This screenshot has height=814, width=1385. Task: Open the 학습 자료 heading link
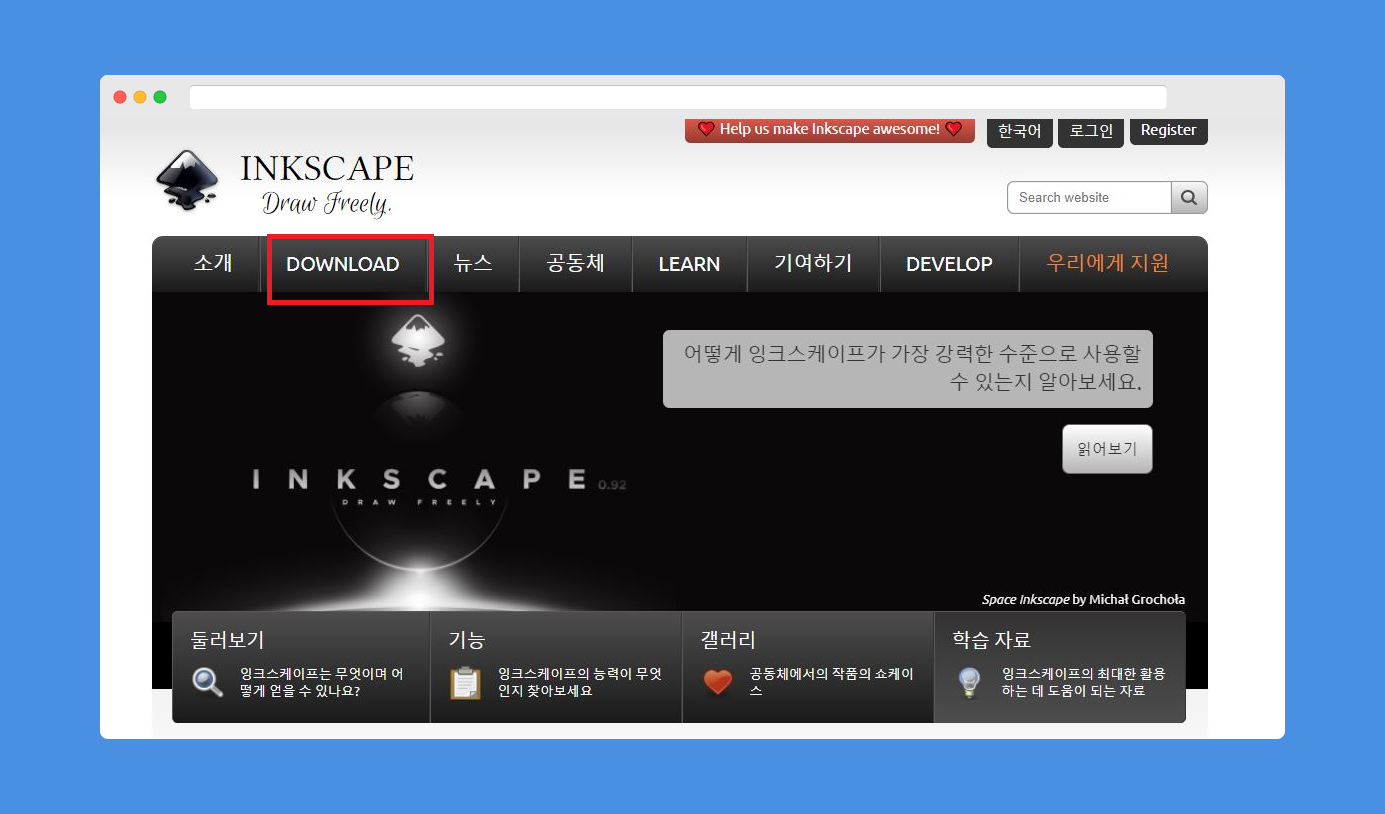[x=991, y=640]
